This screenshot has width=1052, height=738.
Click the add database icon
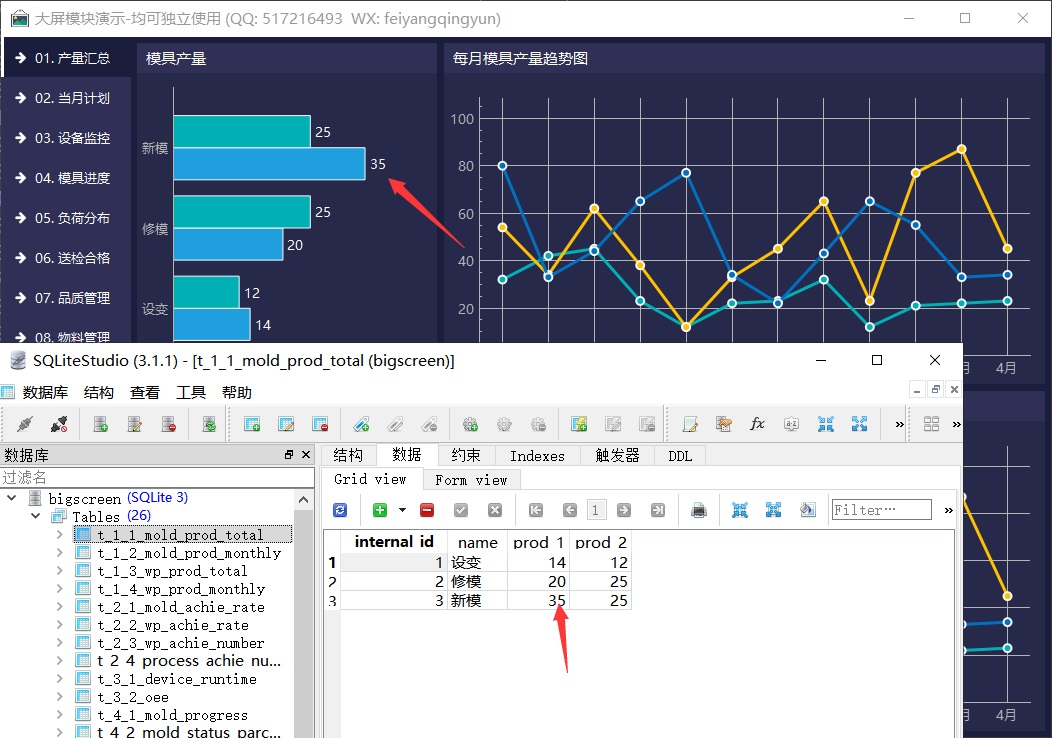(100, 424)
